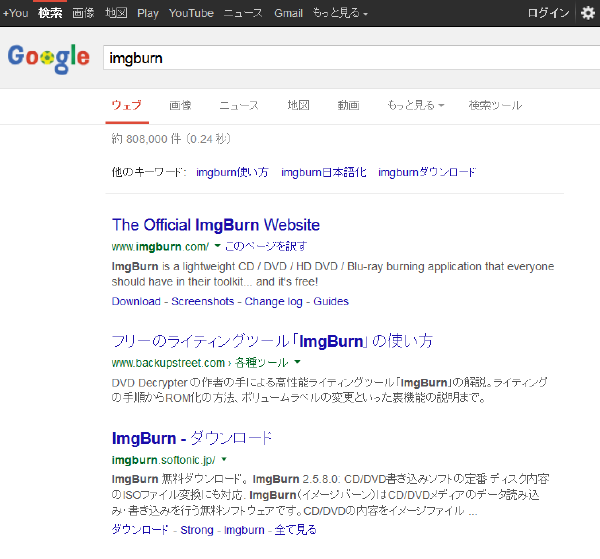The height and width of the screenshot is (559, 600).
Task: Switch to the 画像 search tab
Action: coord(180,105)
